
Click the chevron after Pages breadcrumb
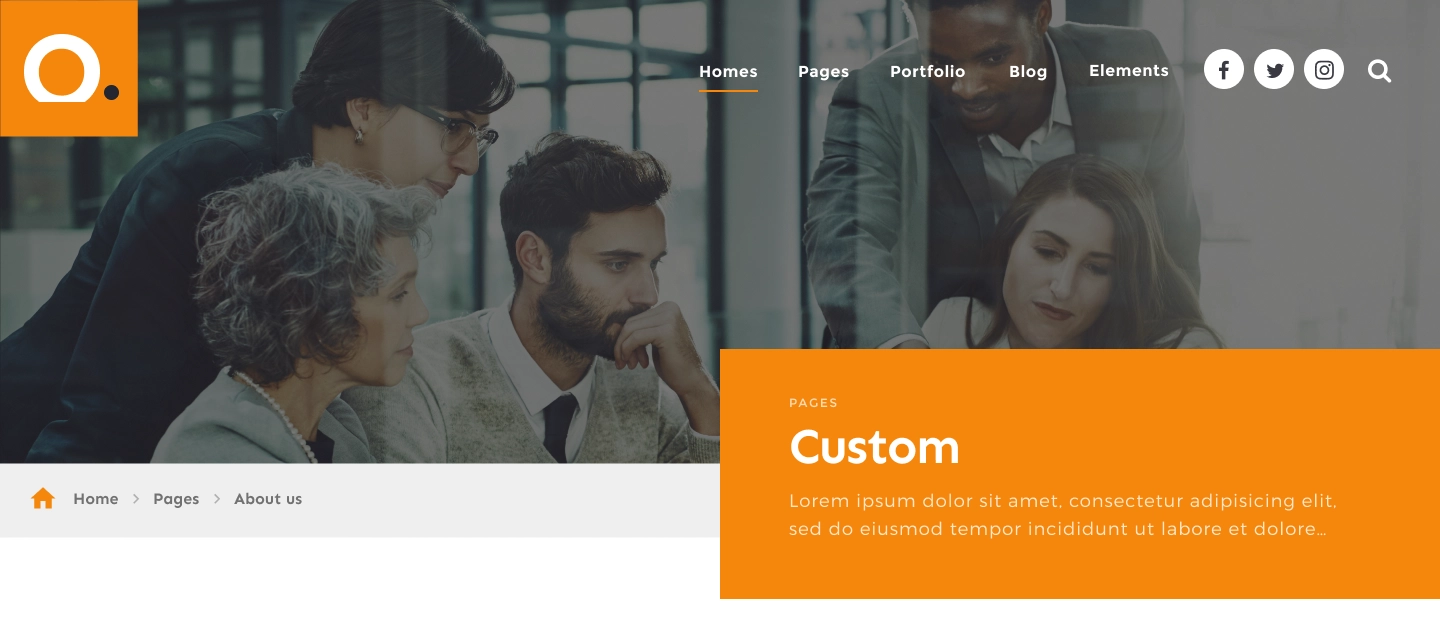click(x=216, y=499)
